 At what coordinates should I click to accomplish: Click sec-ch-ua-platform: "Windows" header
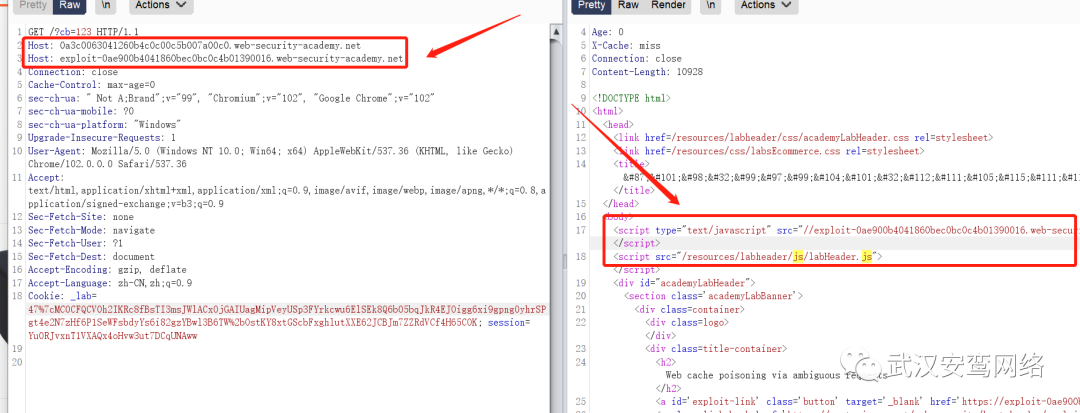105,125
